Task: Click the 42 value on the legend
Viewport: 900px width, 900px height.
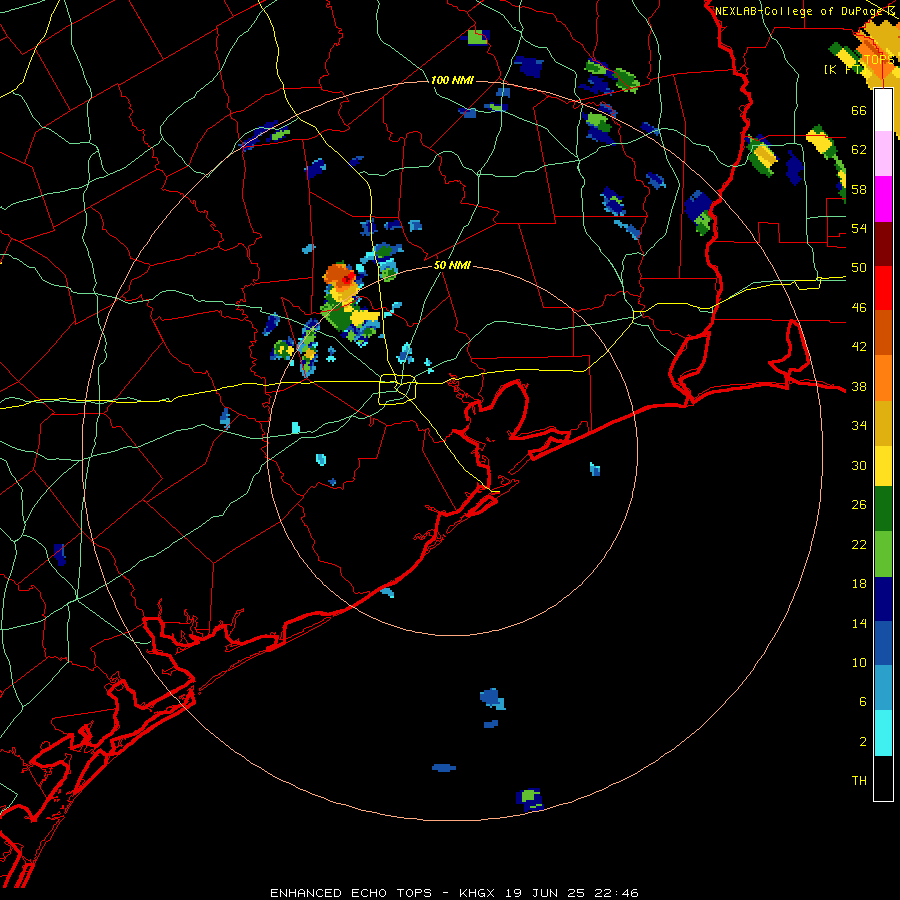Action: 859,347
